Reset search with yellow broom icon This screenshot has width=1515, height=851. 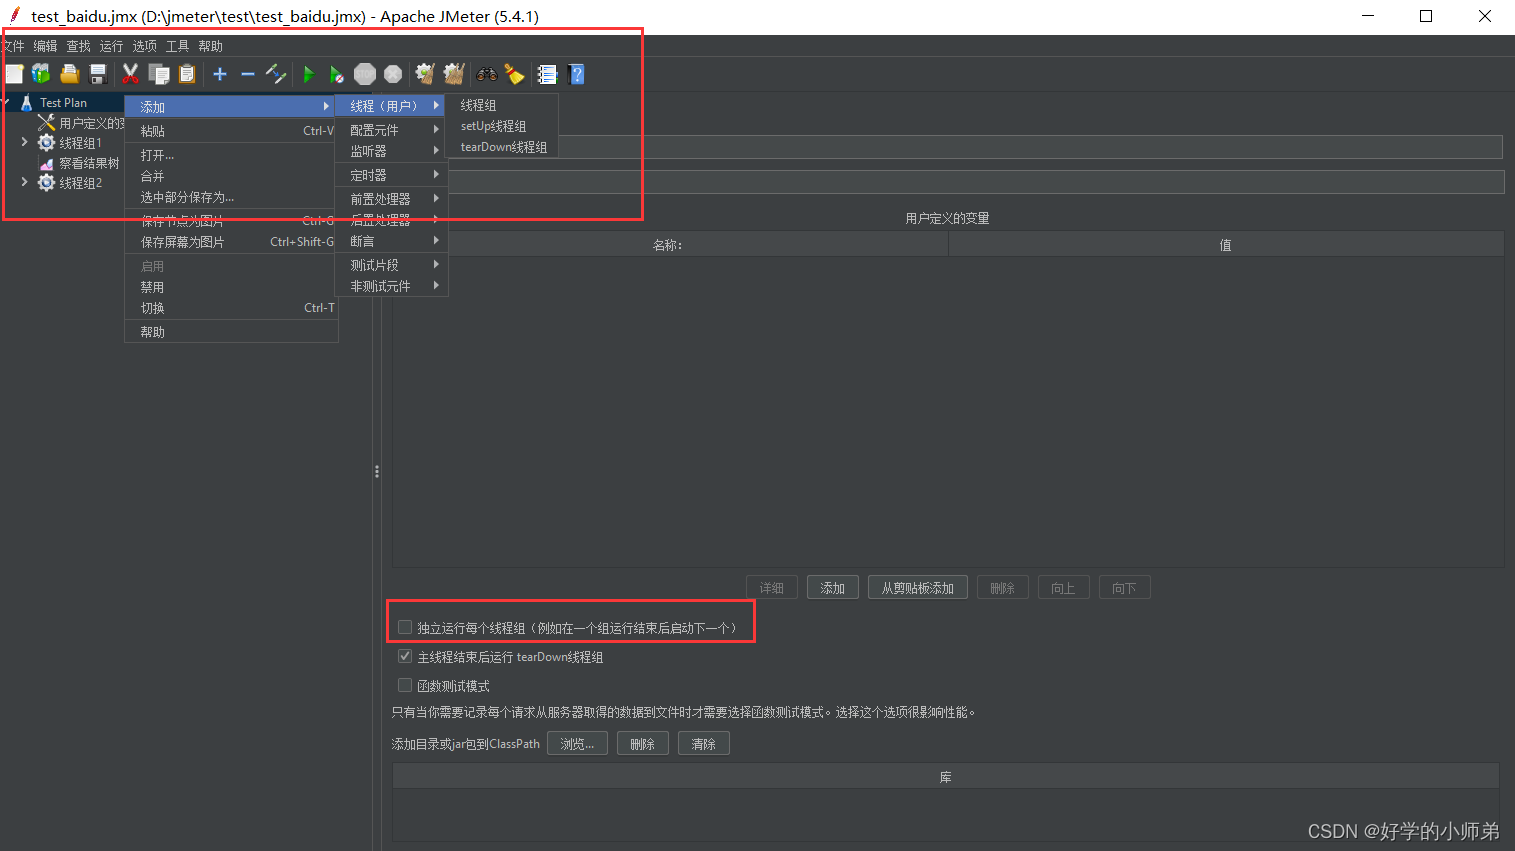coord(514,74)
